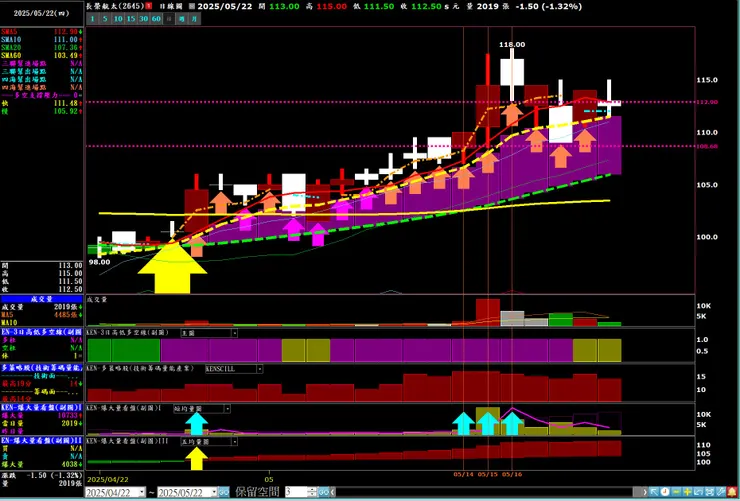Click the clock icon in bottom toolbar
The height and width of the screenshot is (501, 740).
point(665,492)
